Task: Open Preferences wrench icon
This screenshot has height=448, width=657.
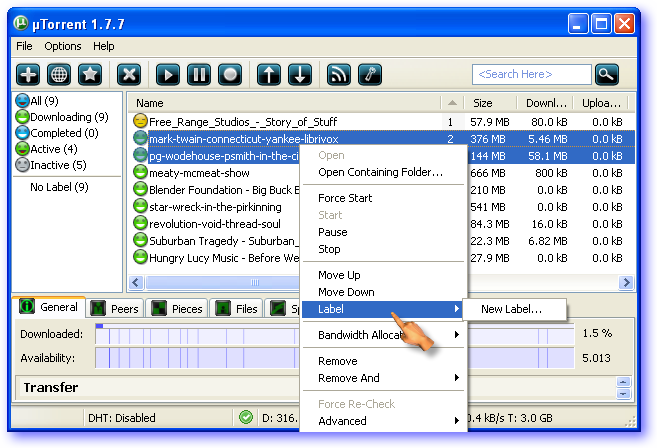Action: [370, 75]
